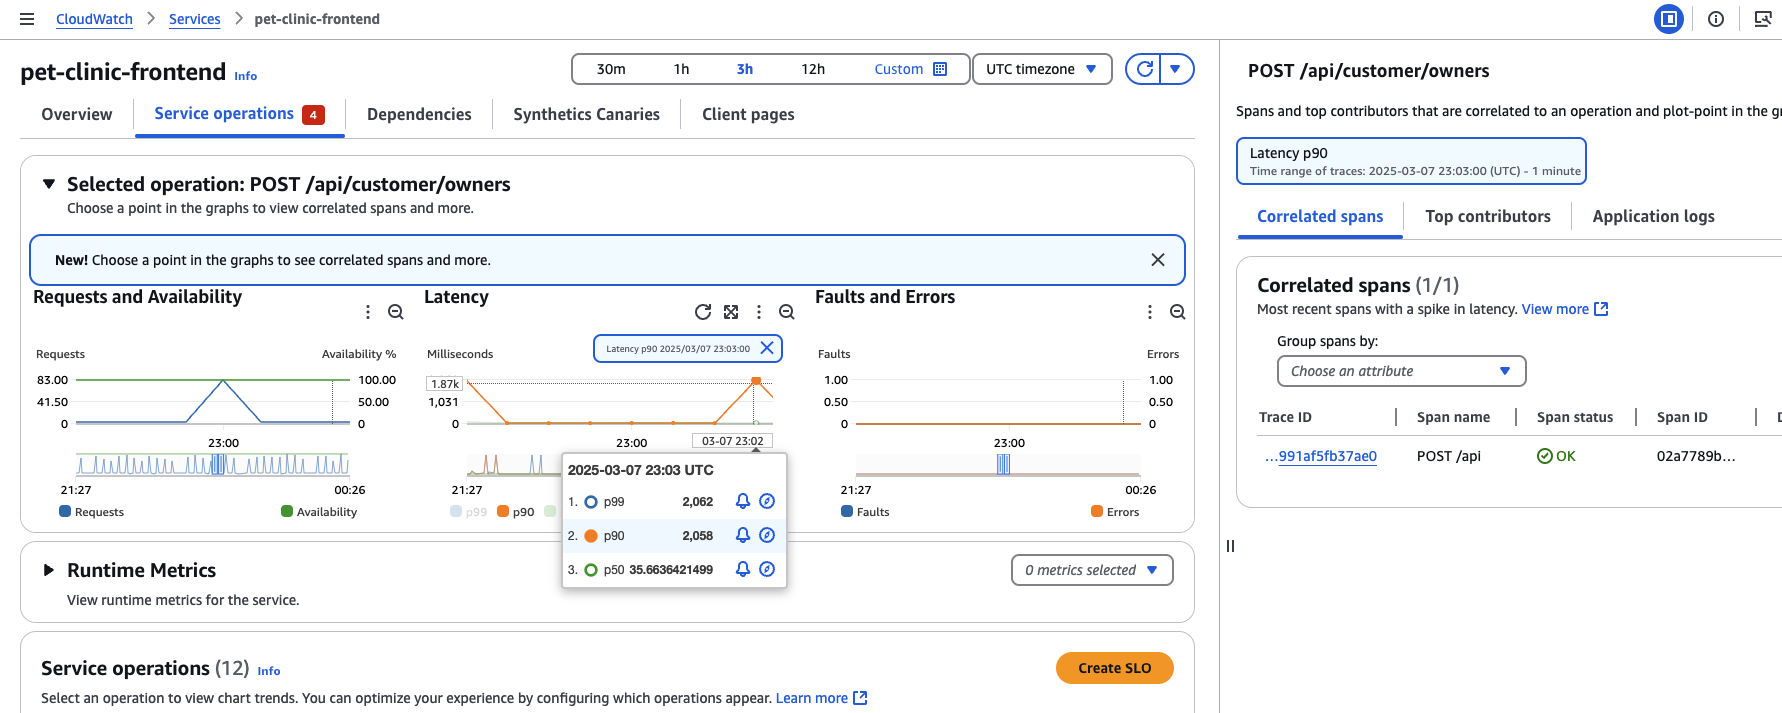Switch to the Application logs tab
The image size is (1782, 713).
click(1653, 216)
